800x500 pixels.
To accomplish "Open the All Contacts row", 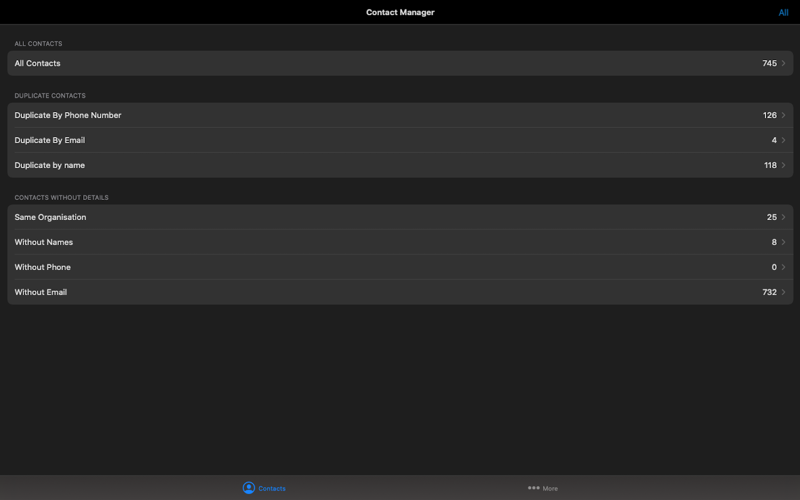I will point(400,63).
